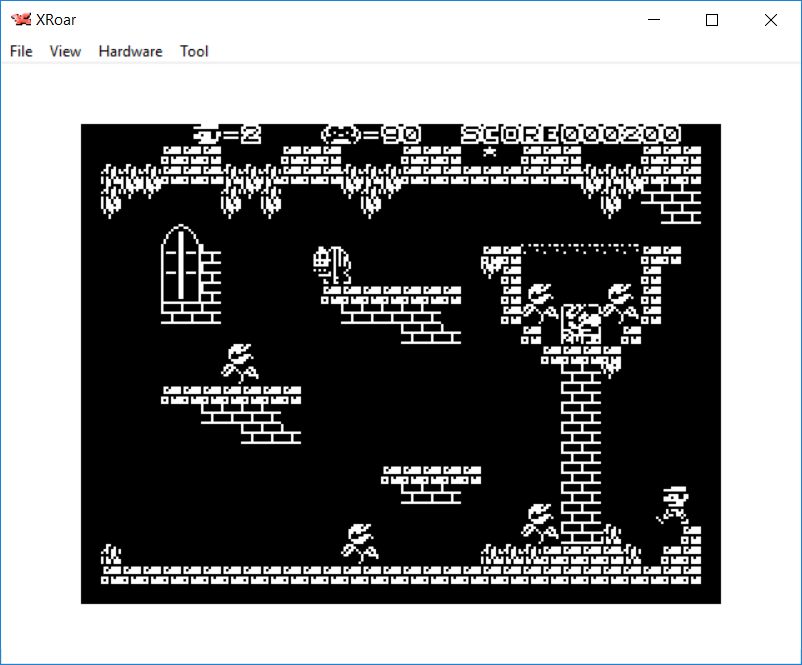Click the plant on the floor center
Image resolution: width=802 pixels, height=665 pixels.
coord(359,543)
